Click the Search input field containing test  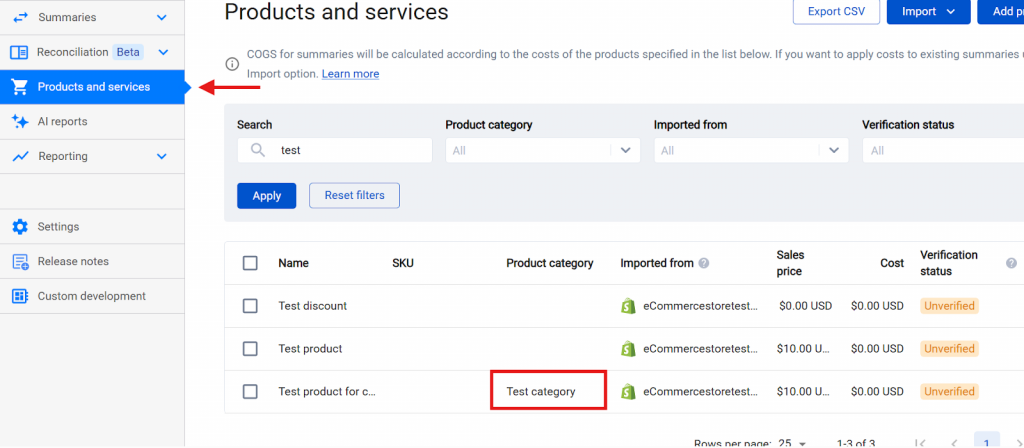tap(345, 150)
